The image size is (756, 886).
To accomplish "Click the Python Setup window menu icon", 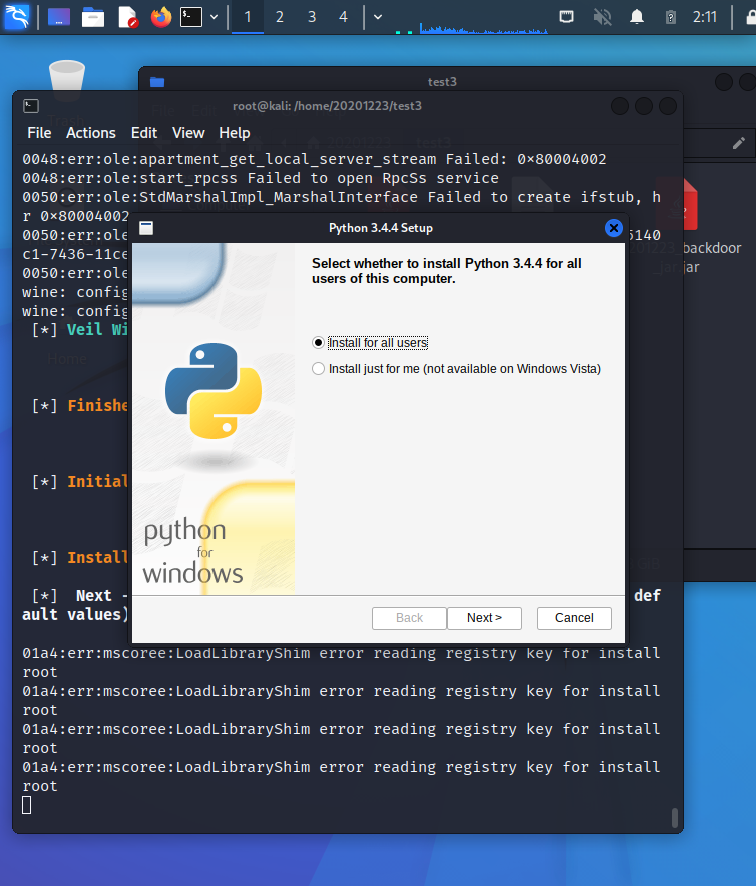I will click(146, 228).
